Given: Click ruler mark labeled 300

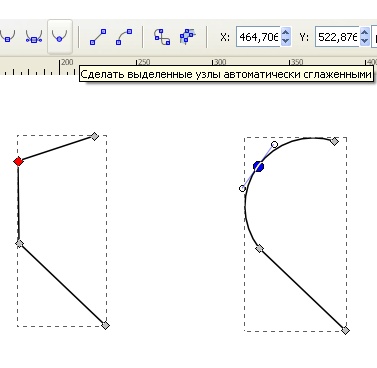Looking at the screenshot, I should pyautogui.click(x=220, y=62).
